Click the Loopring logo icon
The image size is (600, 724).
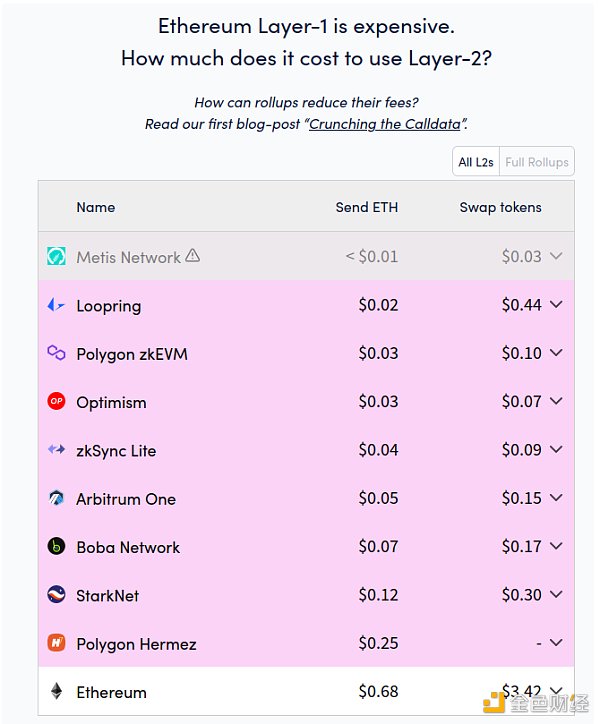click(56, 306)
